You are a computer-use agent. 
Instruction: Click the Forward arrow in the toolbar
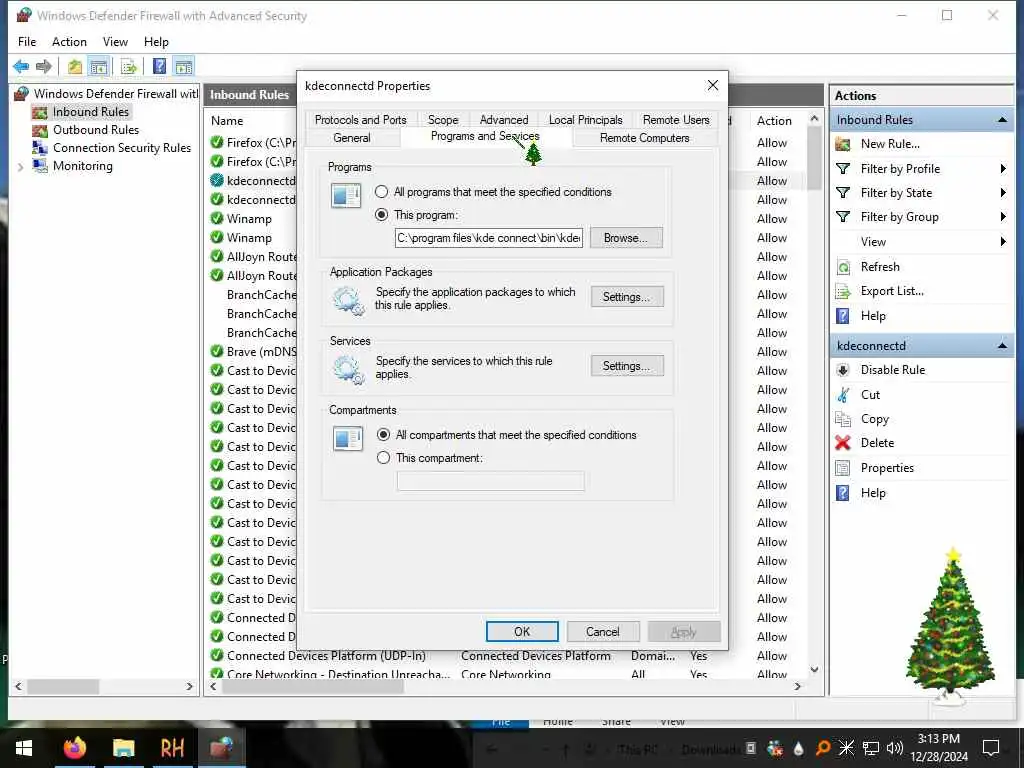pos(44,66)
